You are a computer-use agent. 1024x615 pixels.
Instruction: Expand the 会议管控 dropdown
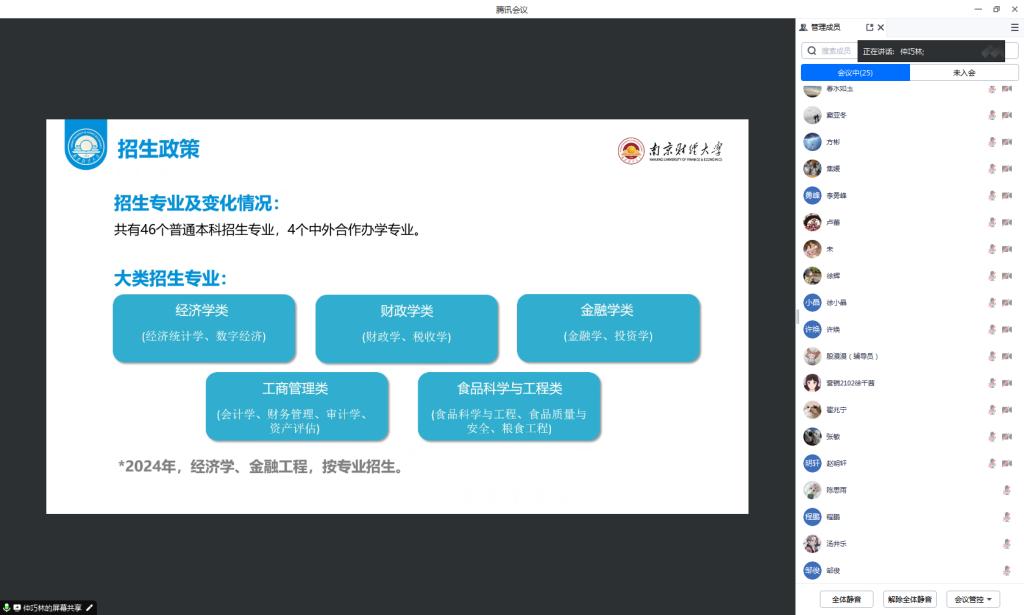(x=974, y=599)
